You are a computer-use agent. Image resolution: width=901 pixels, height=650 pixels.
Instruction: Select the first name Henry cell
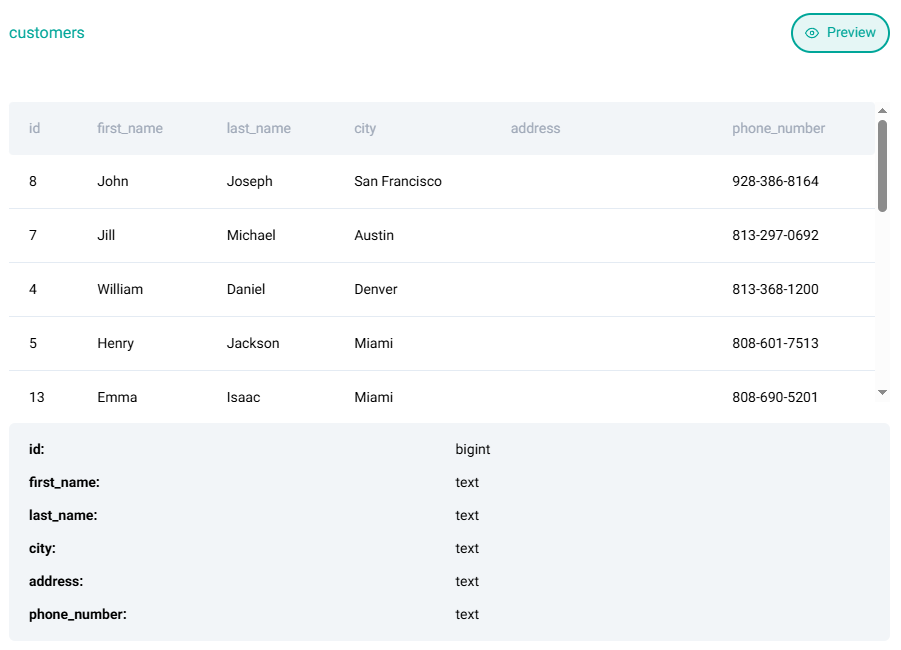coord(115,343)
